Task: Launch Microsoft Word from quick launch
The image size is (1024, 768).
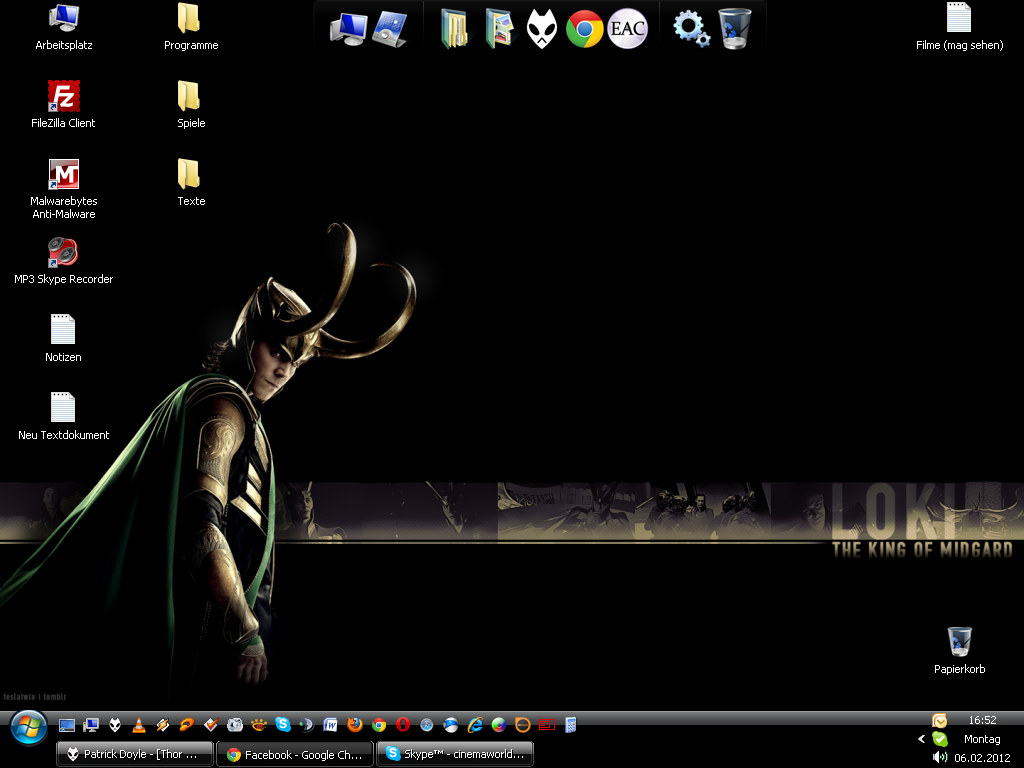Action: click(331, 725)
